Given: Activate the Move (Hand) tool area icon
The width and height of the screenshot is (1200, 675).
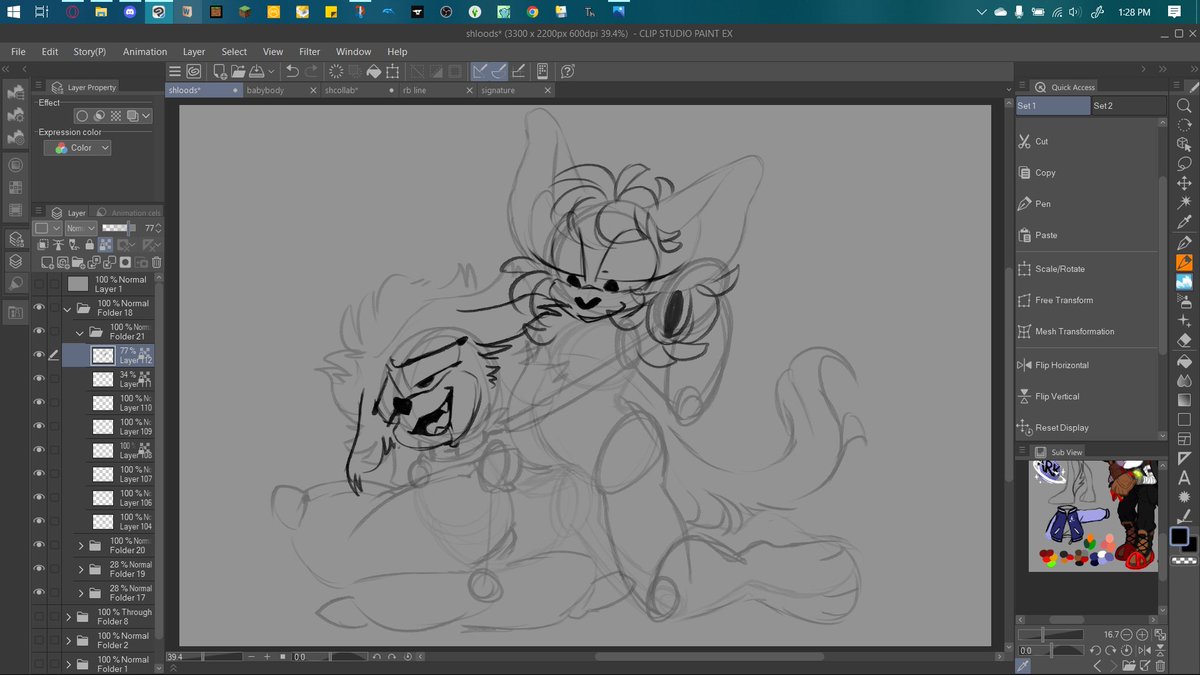Looking at the screenshot, I should pyautogui.click(x=1184, y=183).
